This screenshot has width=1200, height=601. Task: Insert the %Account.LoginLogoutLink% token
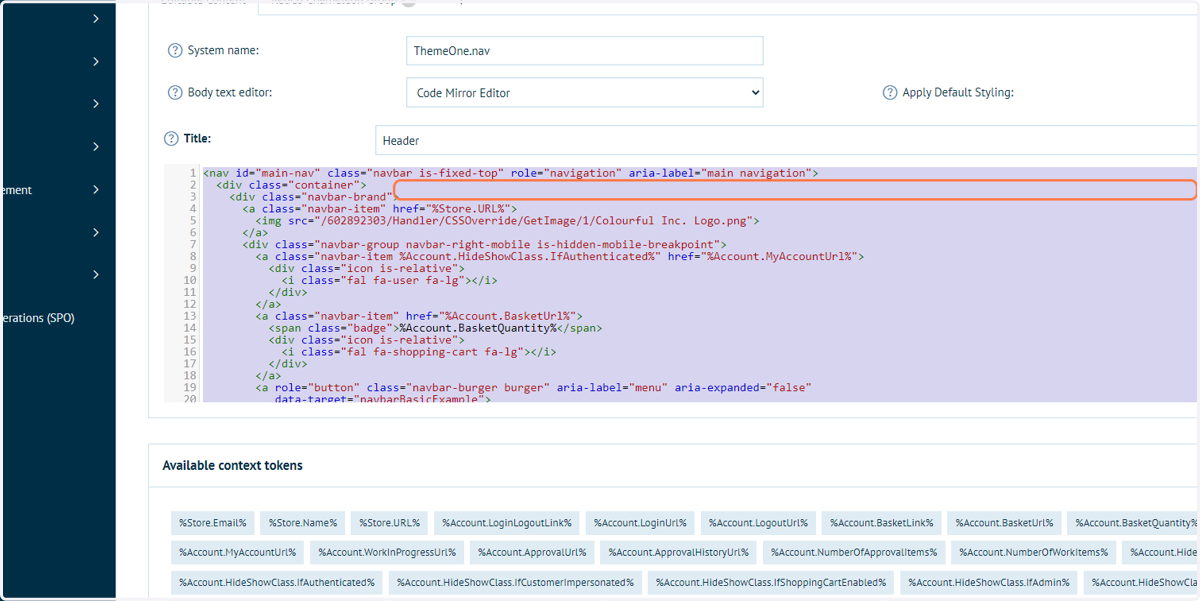[x=507, y=523]
